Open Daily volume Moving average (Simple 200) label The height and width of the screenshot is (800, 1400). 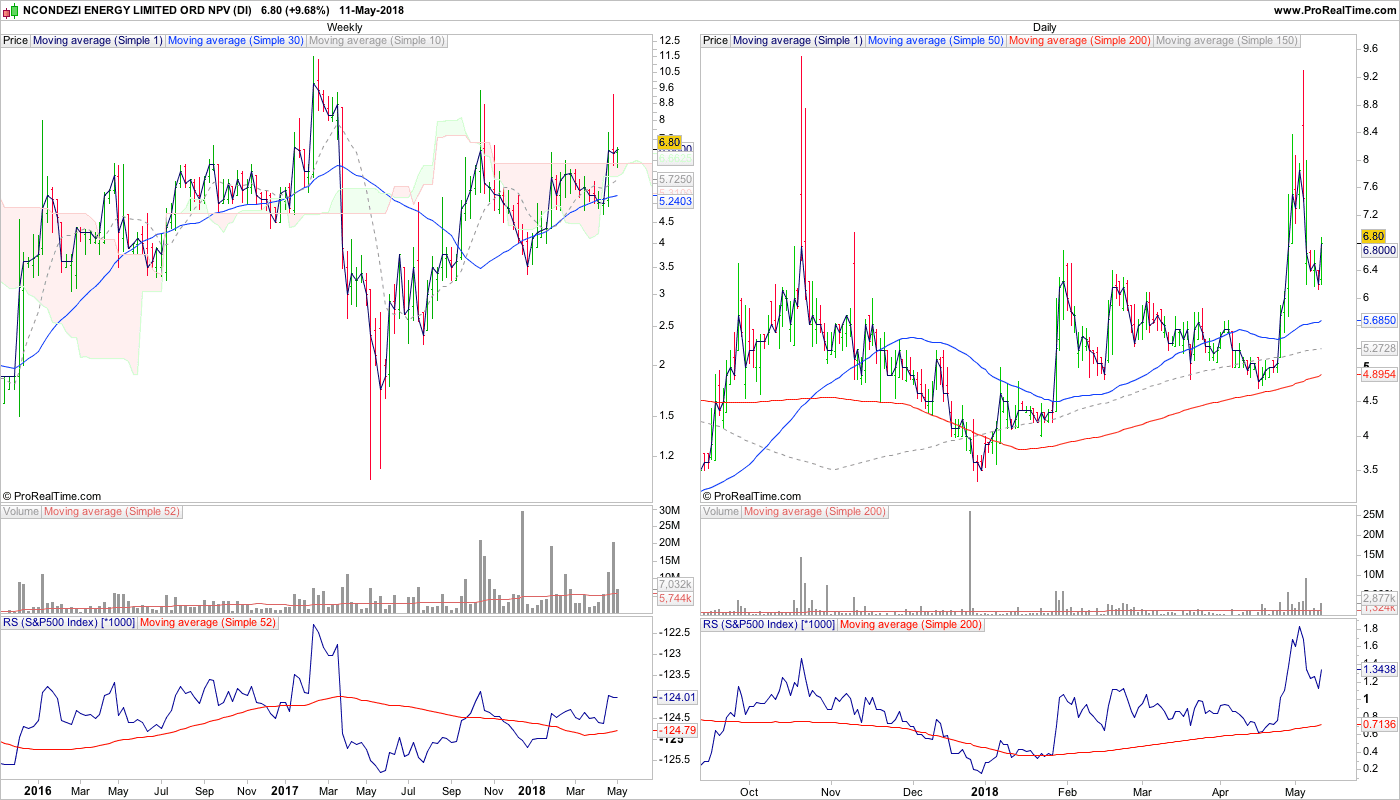pyautogui.click(x=815, y=512)
